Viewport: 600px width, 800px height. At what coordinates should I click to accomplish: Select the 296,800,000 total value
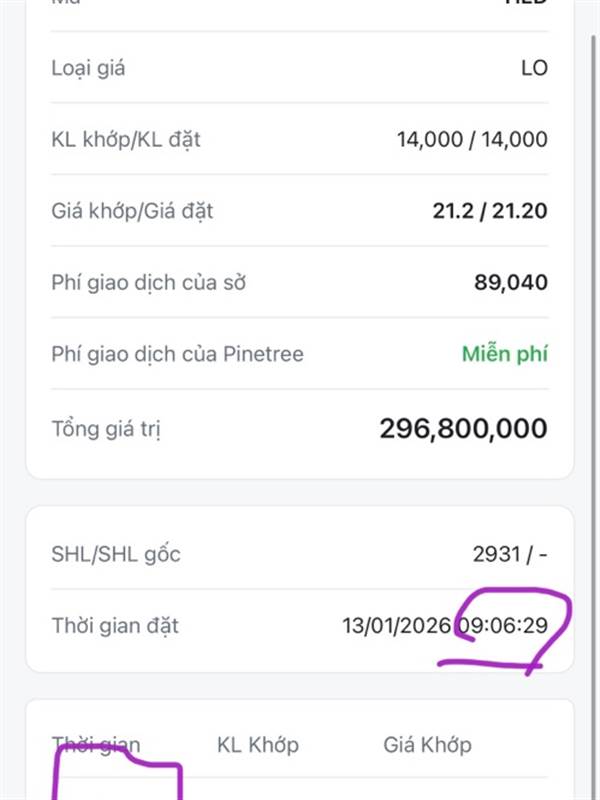[463, 428]
